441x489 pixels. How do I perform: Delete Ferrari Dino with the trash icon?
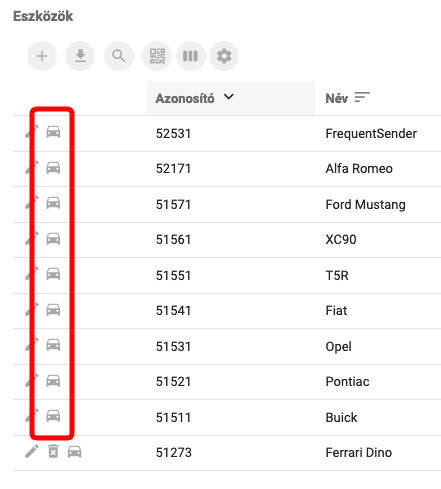53,452
